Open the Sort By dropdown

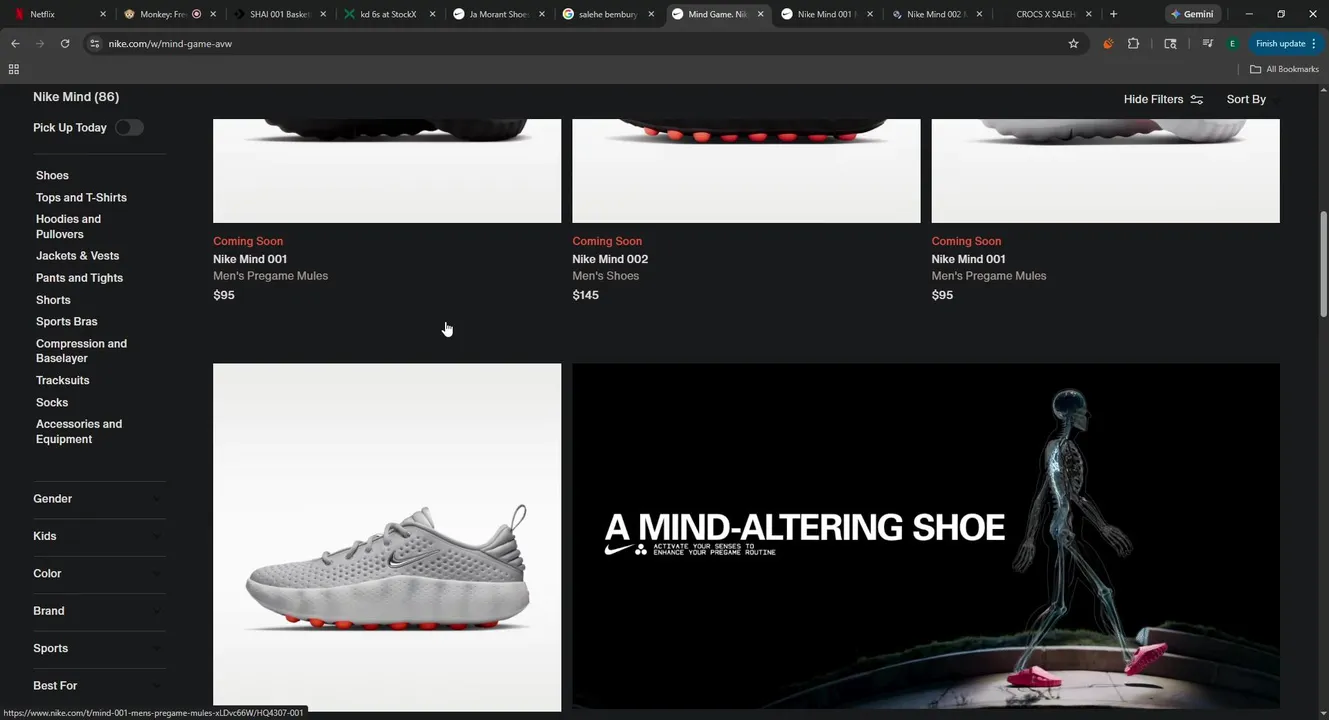point(1251,99)
